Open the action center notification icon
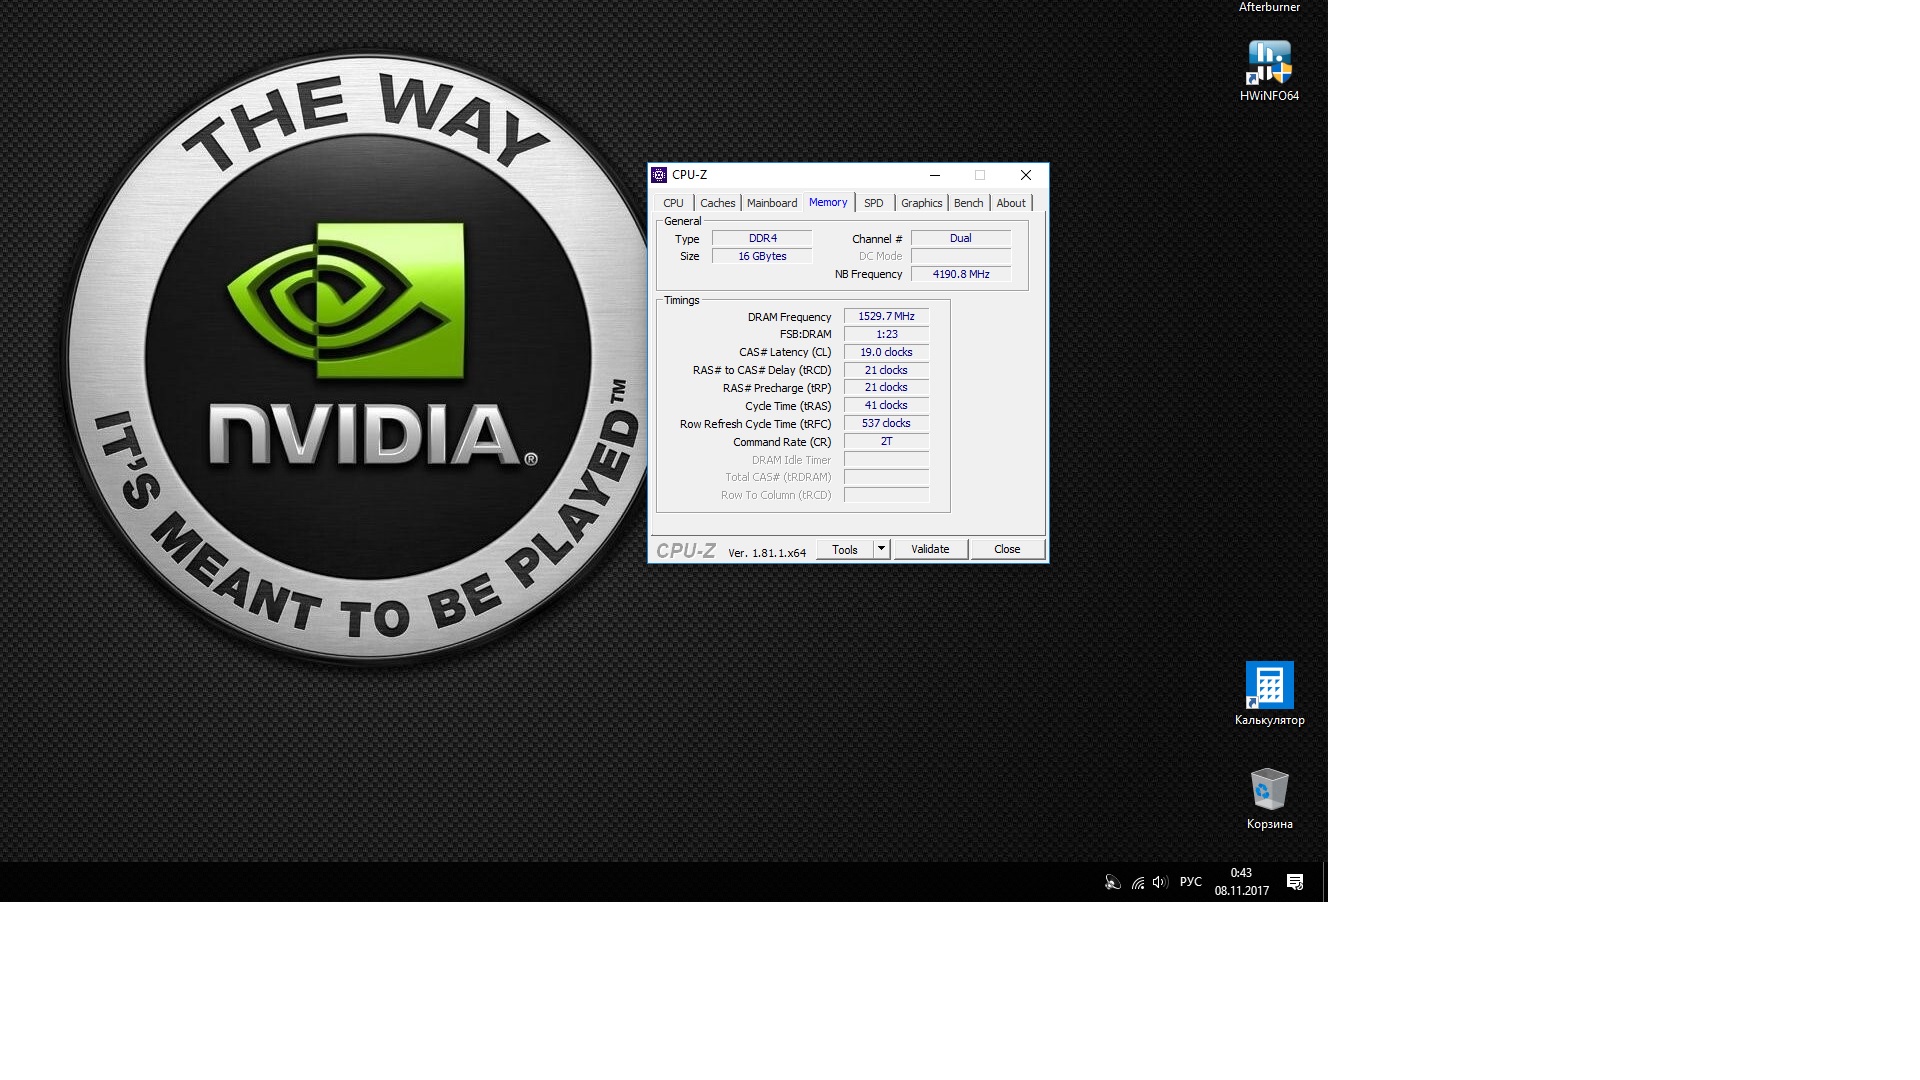The width and height of the screenshot is (1920, 1080). pyautogui.click(x=1295, y=882)
